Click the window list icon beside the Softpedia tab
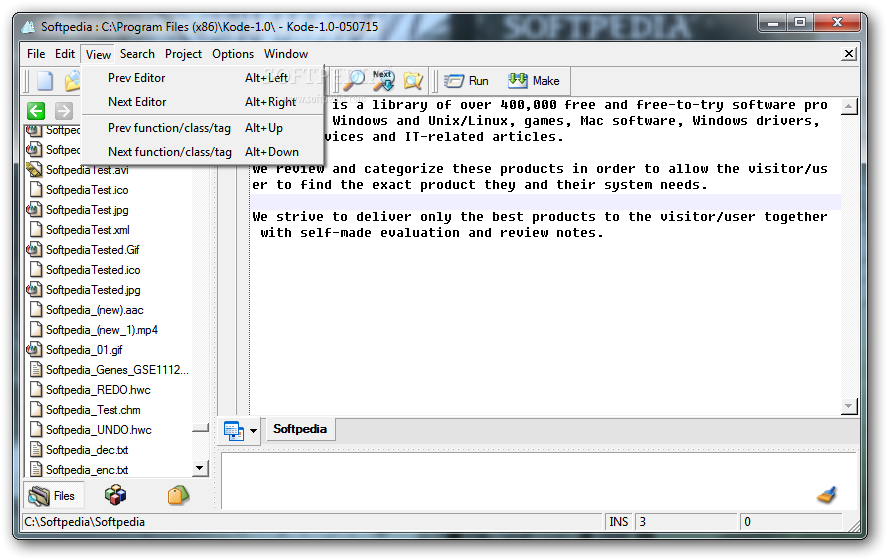Screen dimensions: 888x560 coord(234,430)
